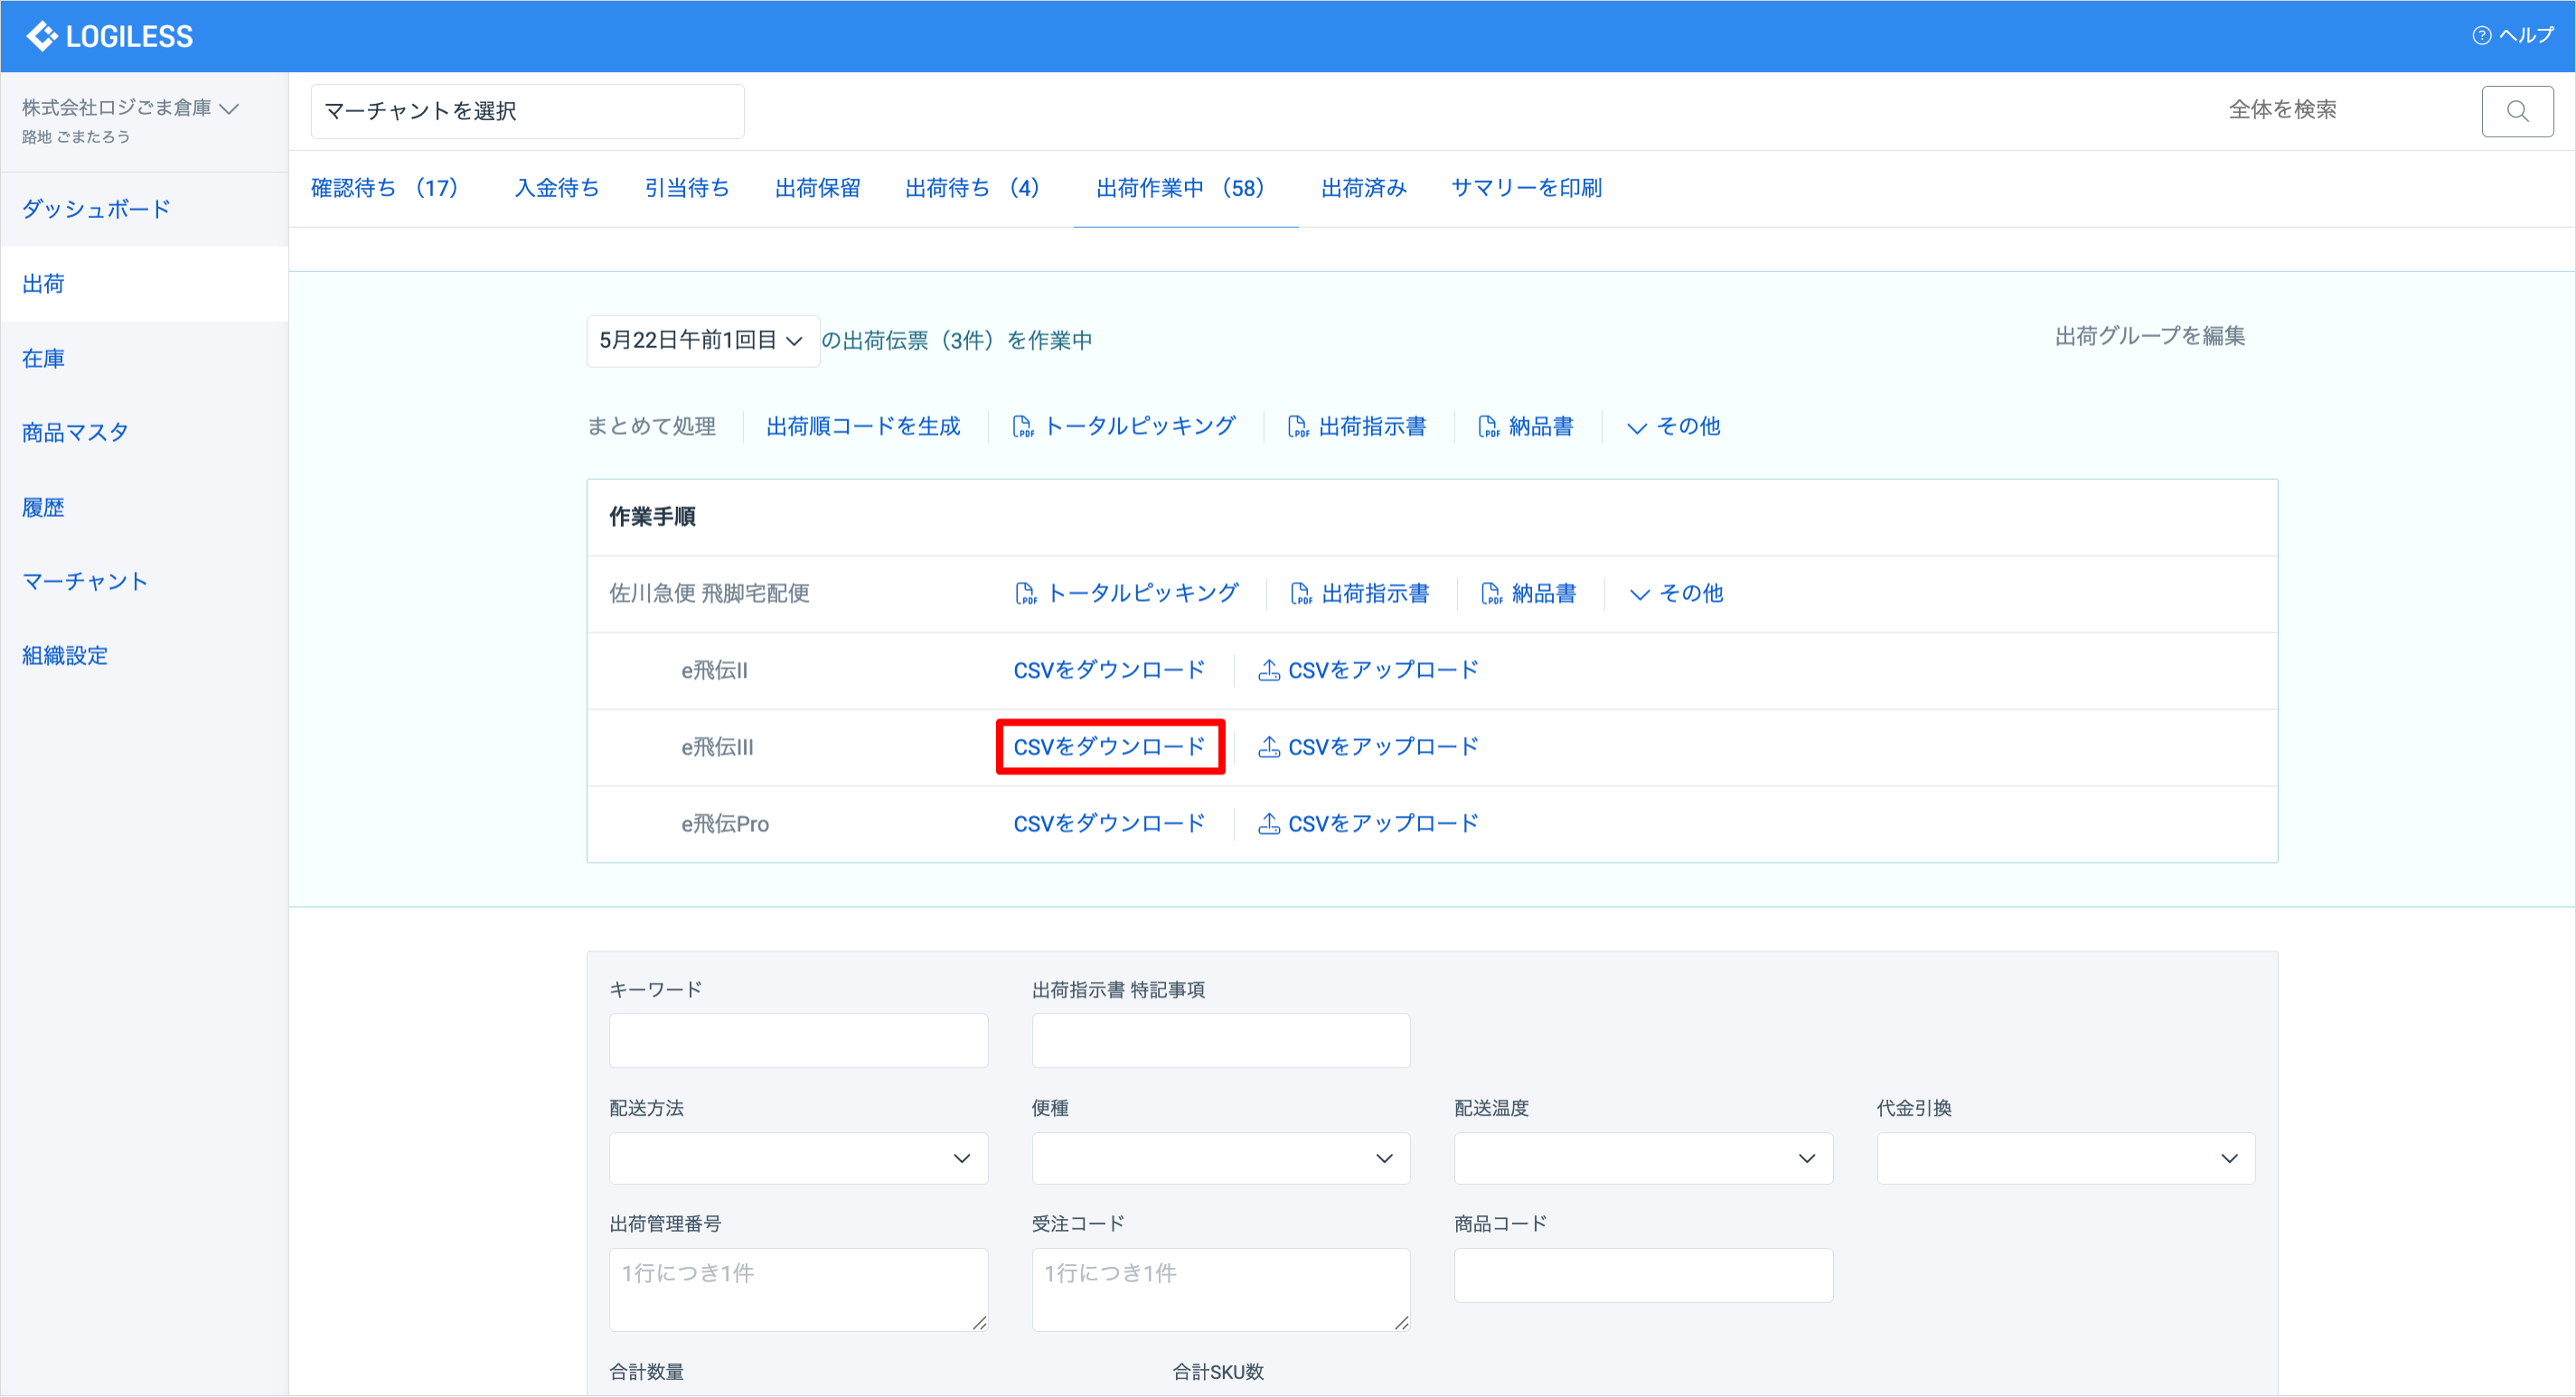Upload CSV for e飛伝III

coord(1368,747)
